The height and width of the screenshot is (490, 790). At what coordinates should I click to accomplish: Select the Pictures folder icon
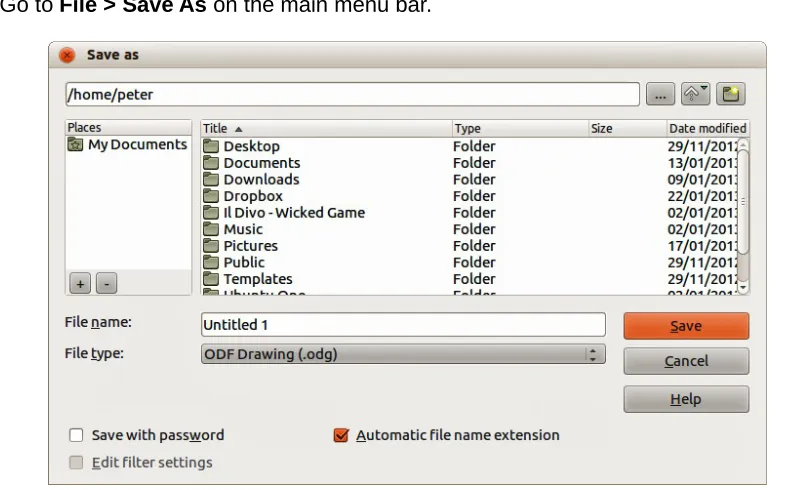[x=211, y=246]
